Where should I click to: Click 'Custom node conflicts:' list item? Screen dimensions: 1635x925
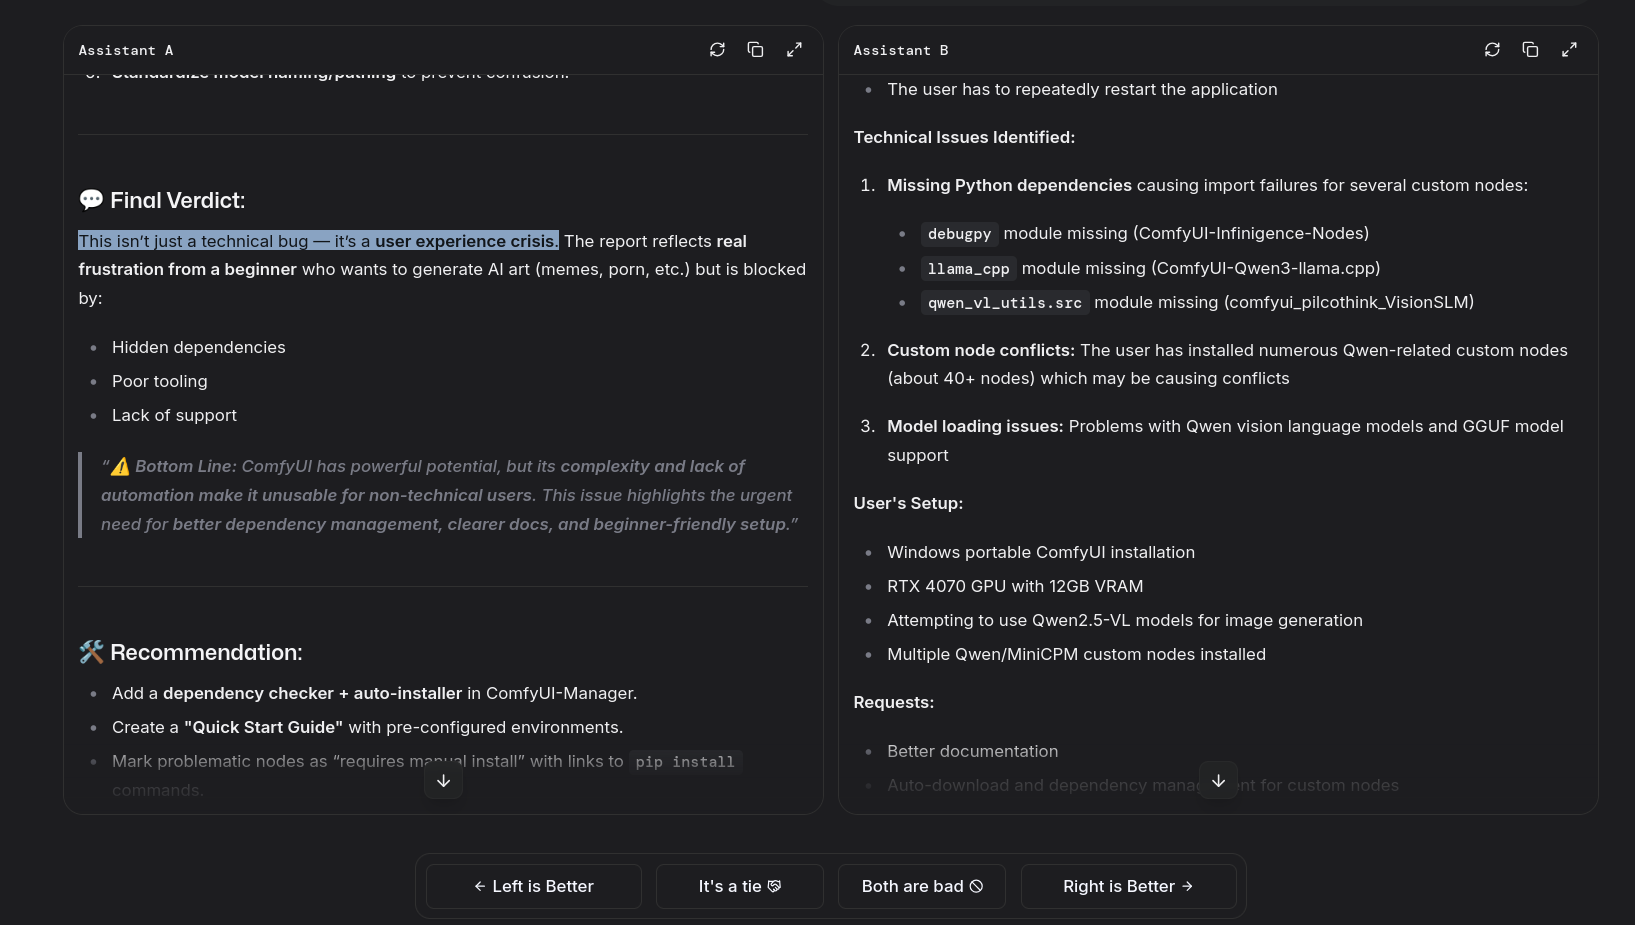tap(1227, 364)
